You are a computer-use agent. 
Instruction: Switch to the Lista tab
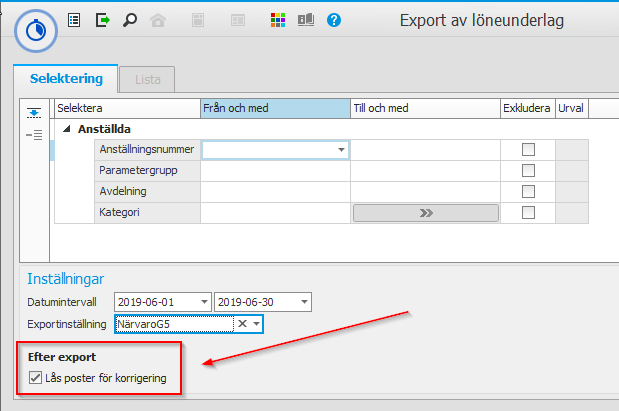tap(147, 79)
